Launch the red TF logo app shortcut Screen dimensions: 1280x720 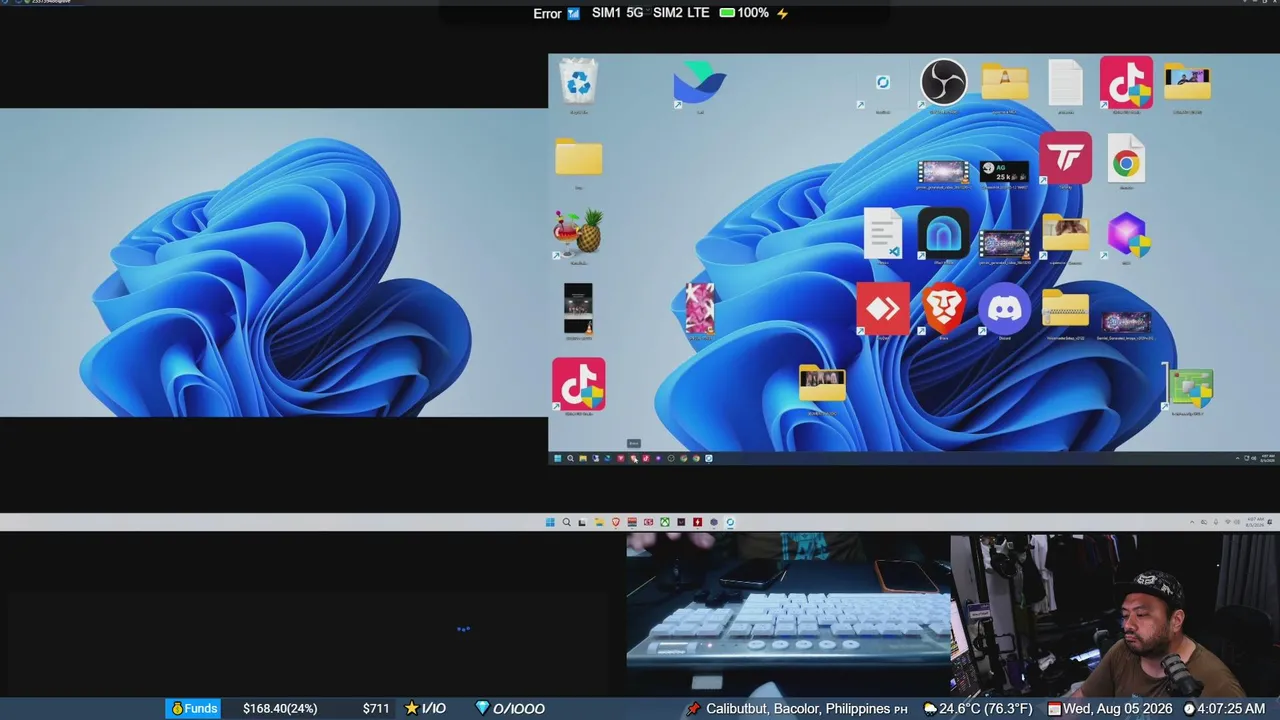[x=1065, y=158]
